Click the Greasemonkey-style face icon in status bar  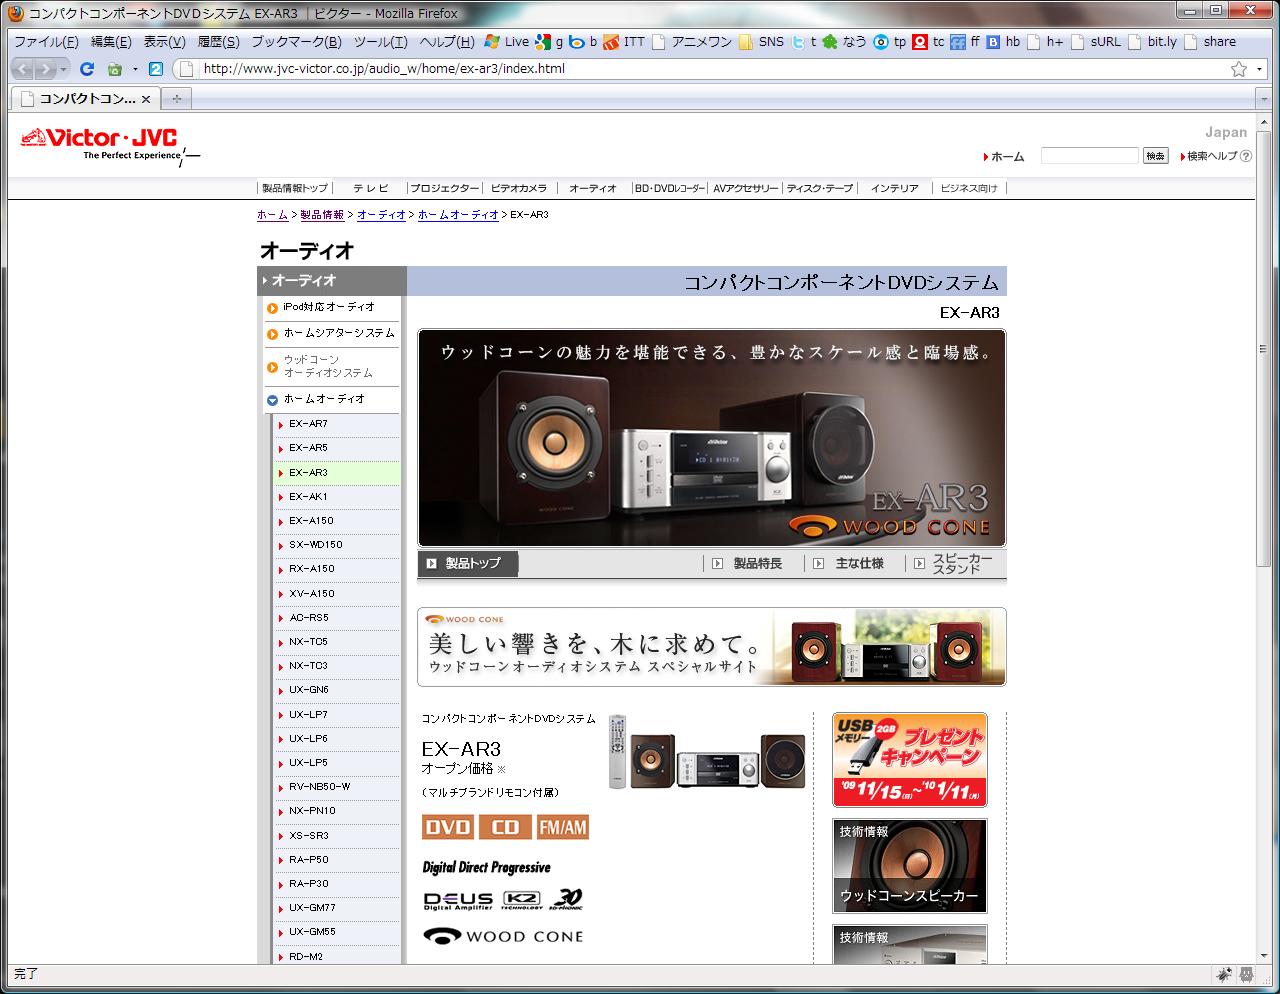[x=1247, y=974]
